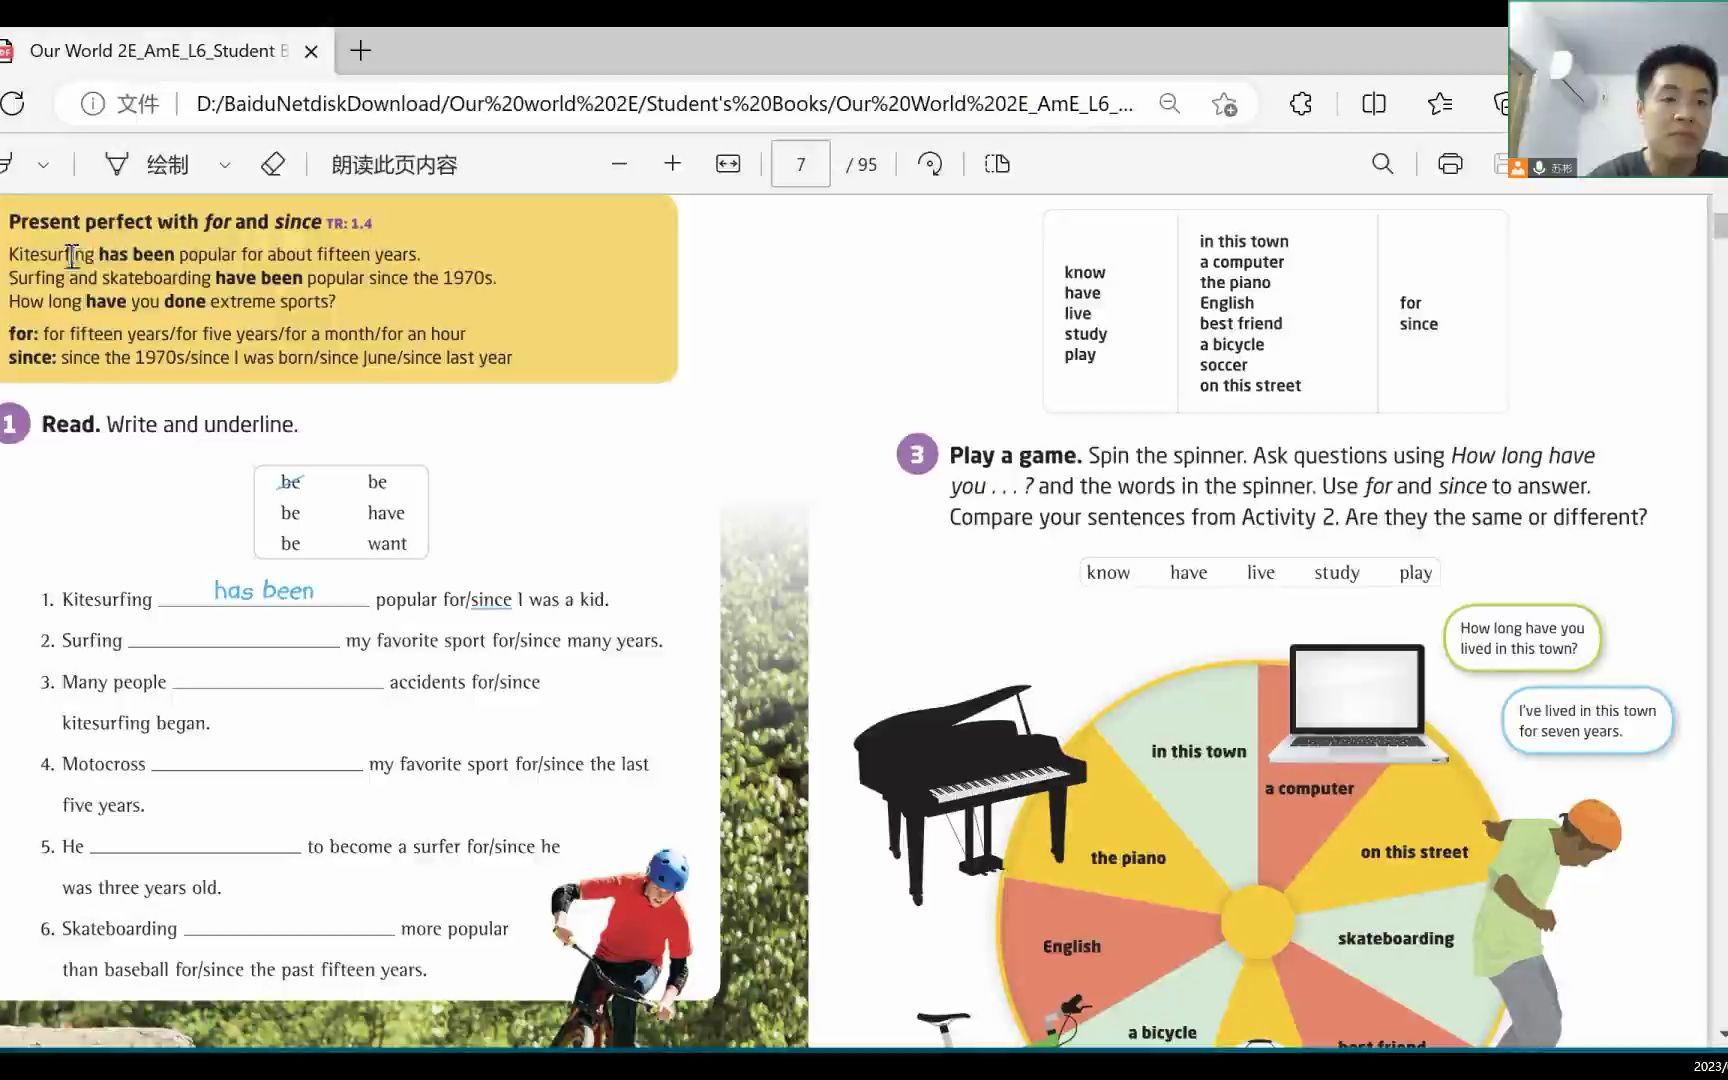Search within the PDF magnifier icon
Screen dimensions: 1728x1080
click(x=1382, y=164)
